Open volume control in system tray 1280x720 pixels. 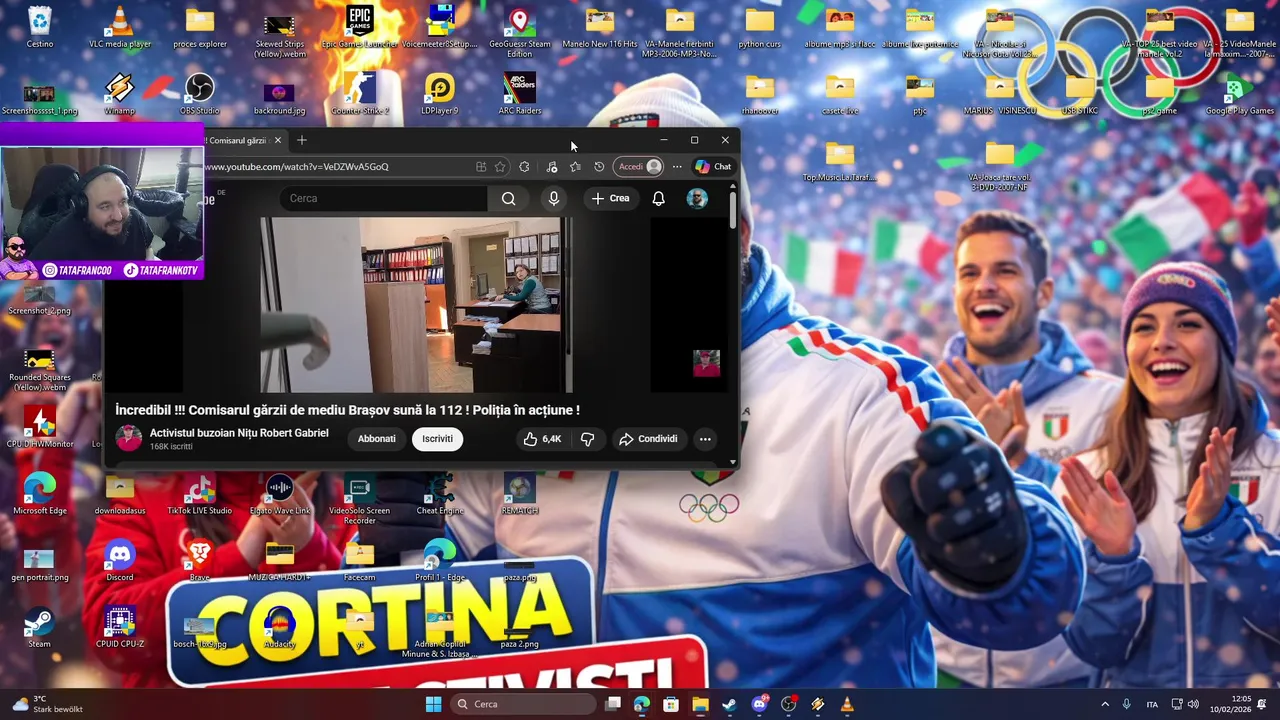tap(1193, 704)
